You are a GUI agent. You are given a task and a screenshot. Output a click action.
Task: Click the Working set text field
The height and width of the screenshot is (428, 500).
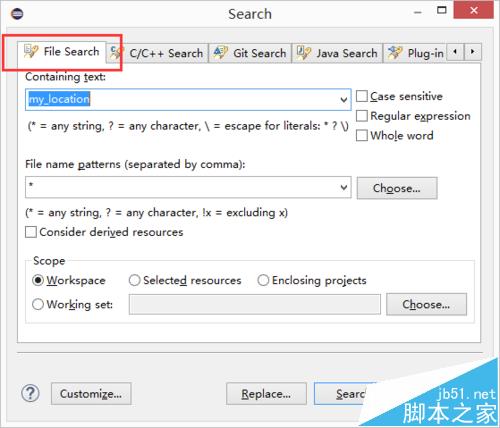tap(255, 304)
